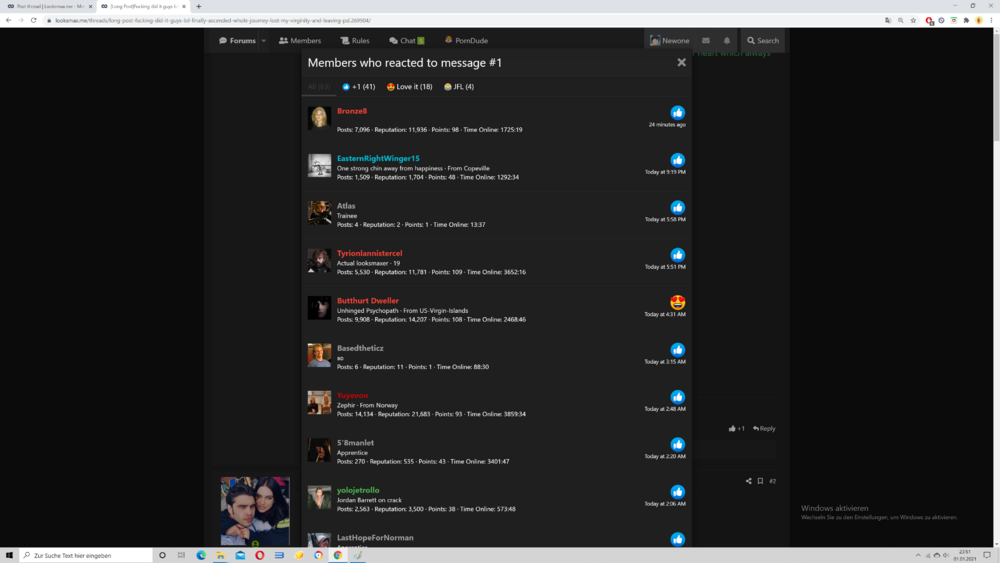Open the inbox envelope icon
Image resolution: width=1000 pixels, height=563 pixels.
pyautogui.click(x=706, y=40)
